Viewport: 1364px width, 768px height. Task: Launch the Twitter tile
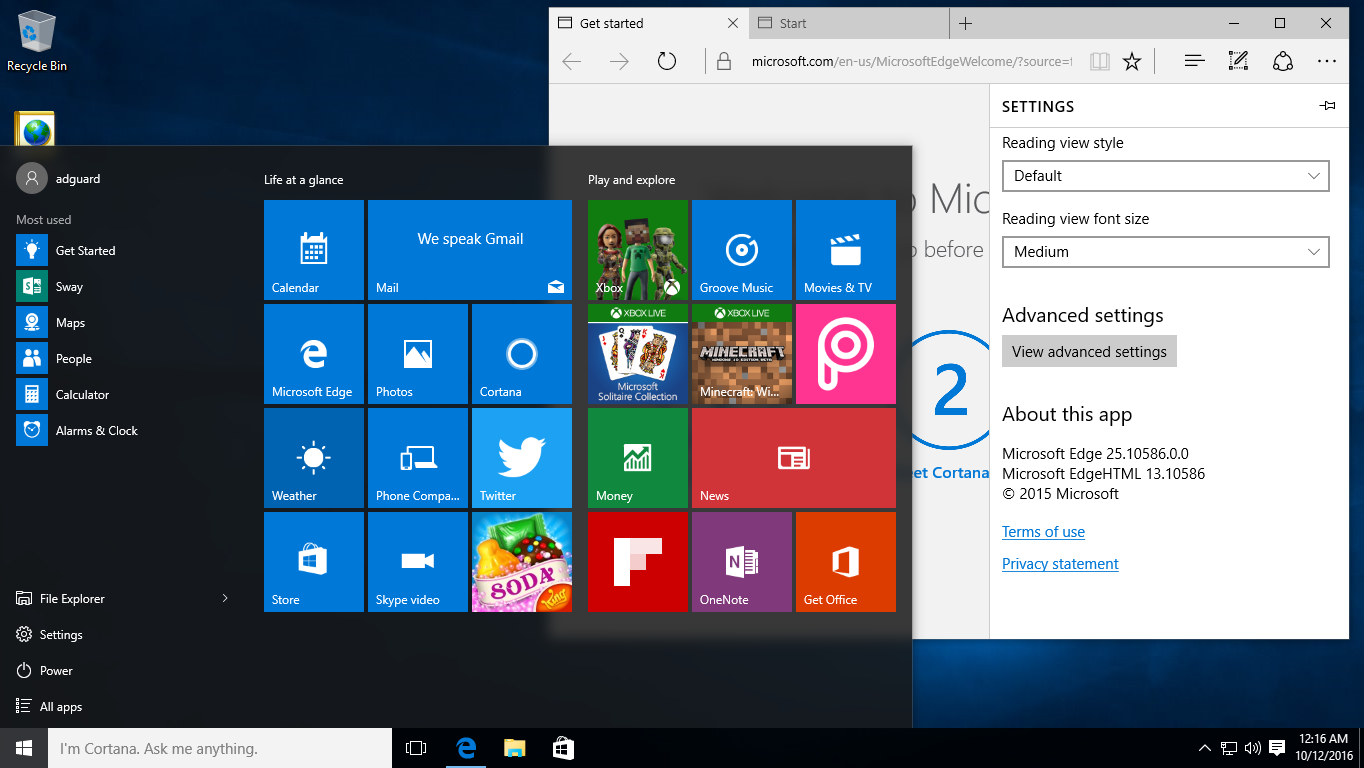click(x=522, y=458)
